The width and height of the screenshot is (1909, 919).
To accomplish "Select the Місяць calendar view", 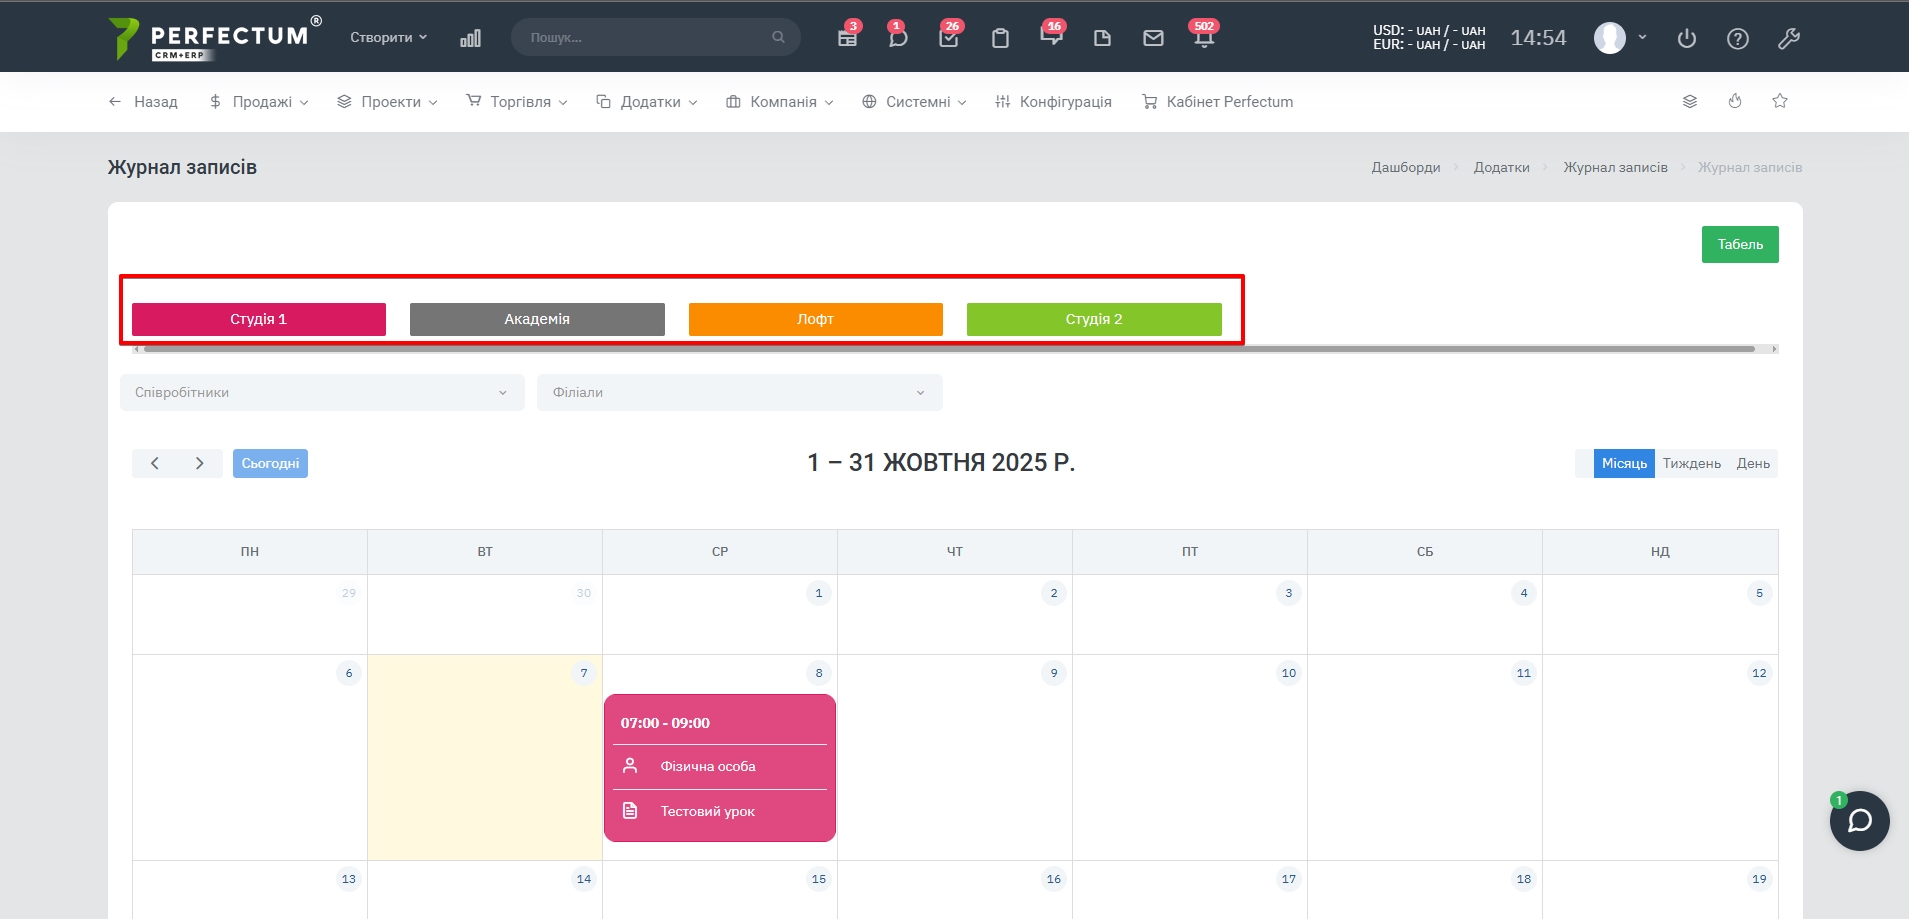I will (x=1624, y=463).
